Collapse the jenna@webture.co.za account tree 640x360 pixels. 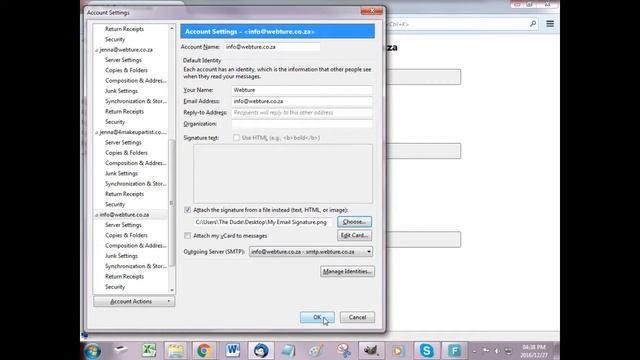point(97,50)
